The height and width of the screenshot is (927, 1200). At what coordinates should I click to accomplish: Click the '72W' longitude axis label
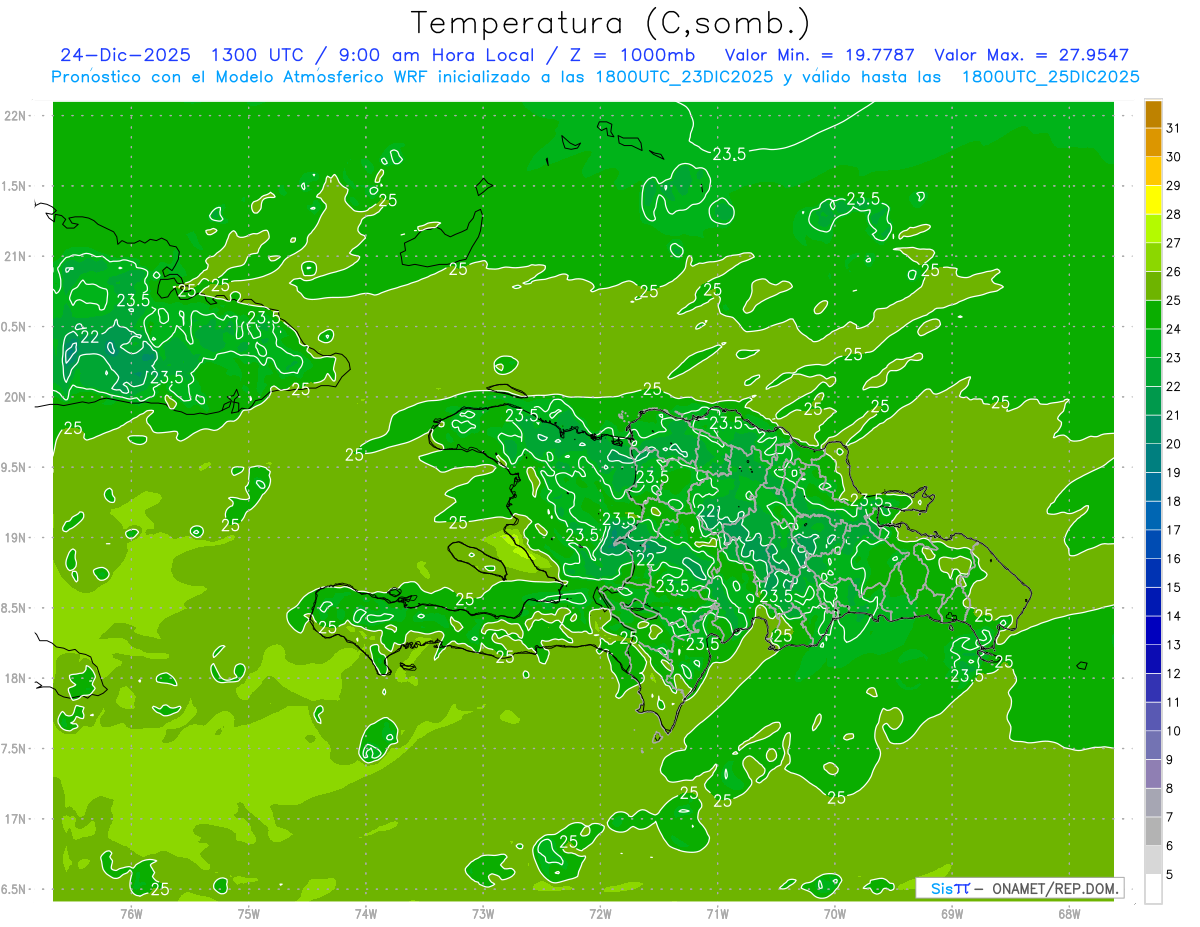pos(600,913)
